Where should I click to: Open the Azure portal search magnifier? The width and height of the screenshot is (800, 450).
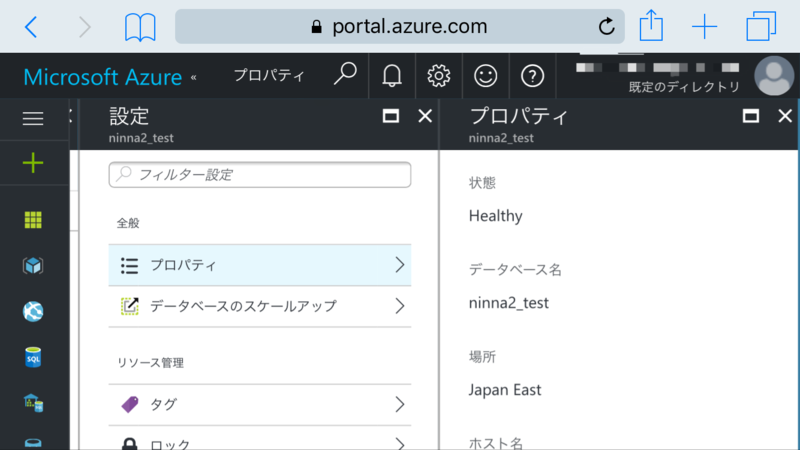(345, 74)
